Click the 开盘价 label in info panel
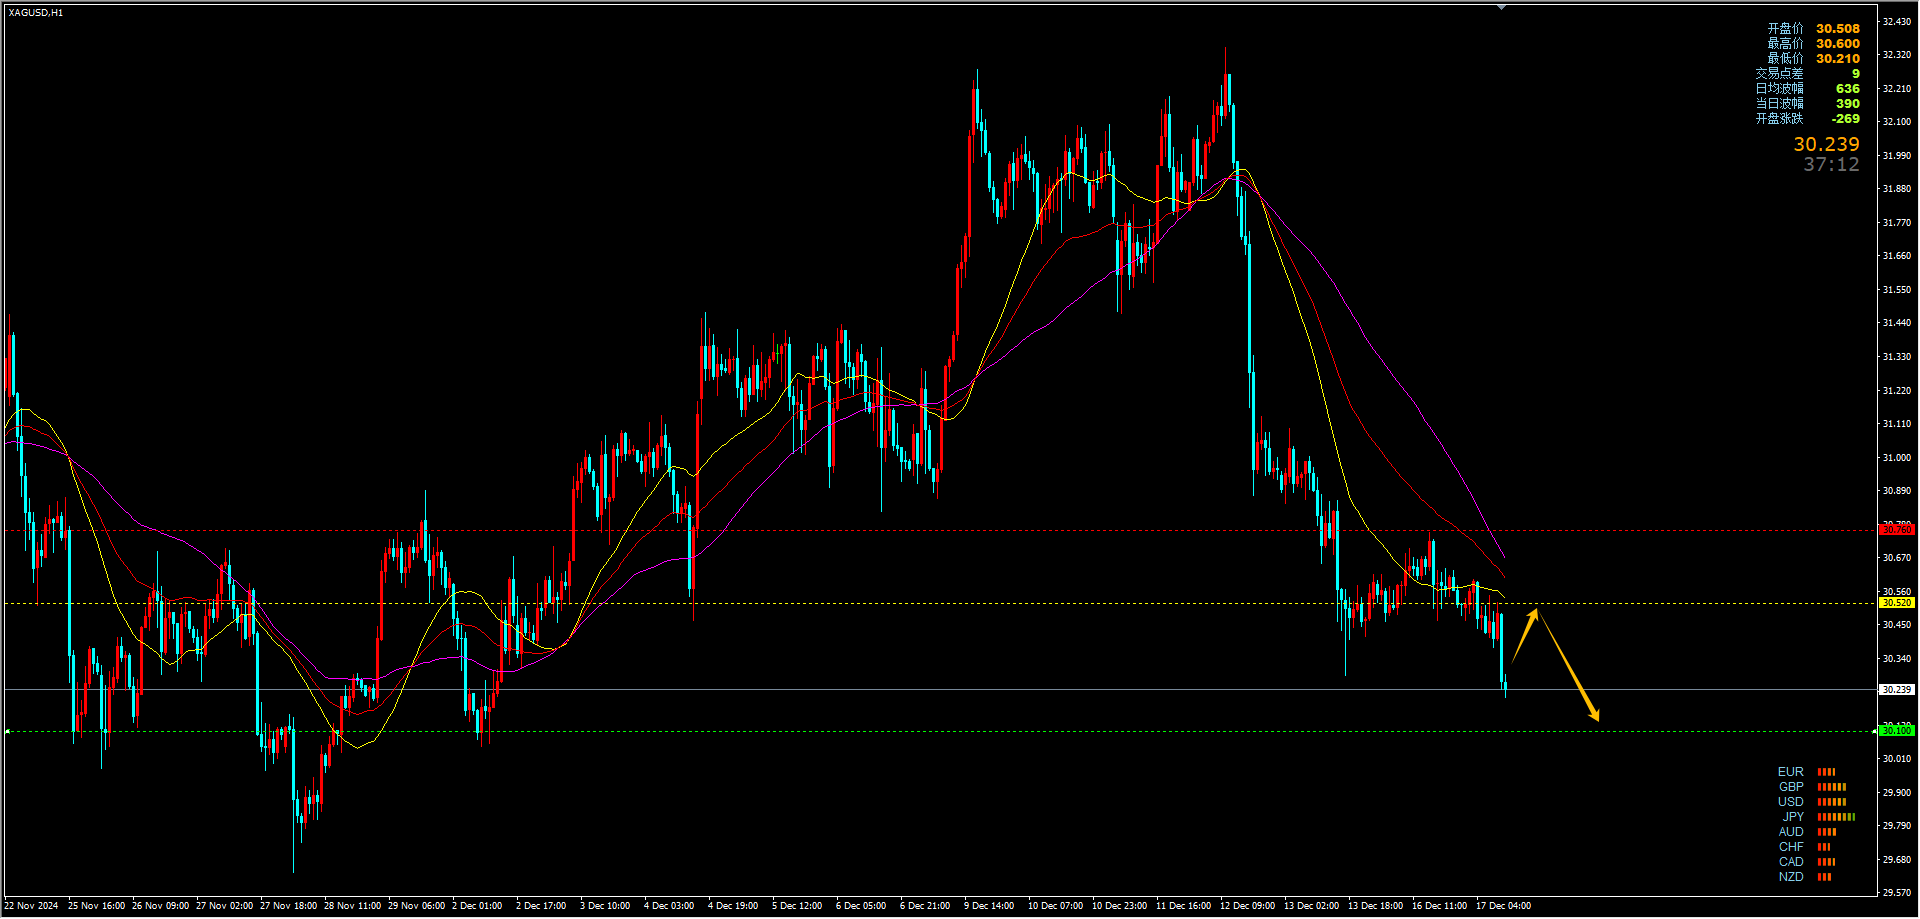Viewport: 1920px width, 919px height. [1785, 29]
